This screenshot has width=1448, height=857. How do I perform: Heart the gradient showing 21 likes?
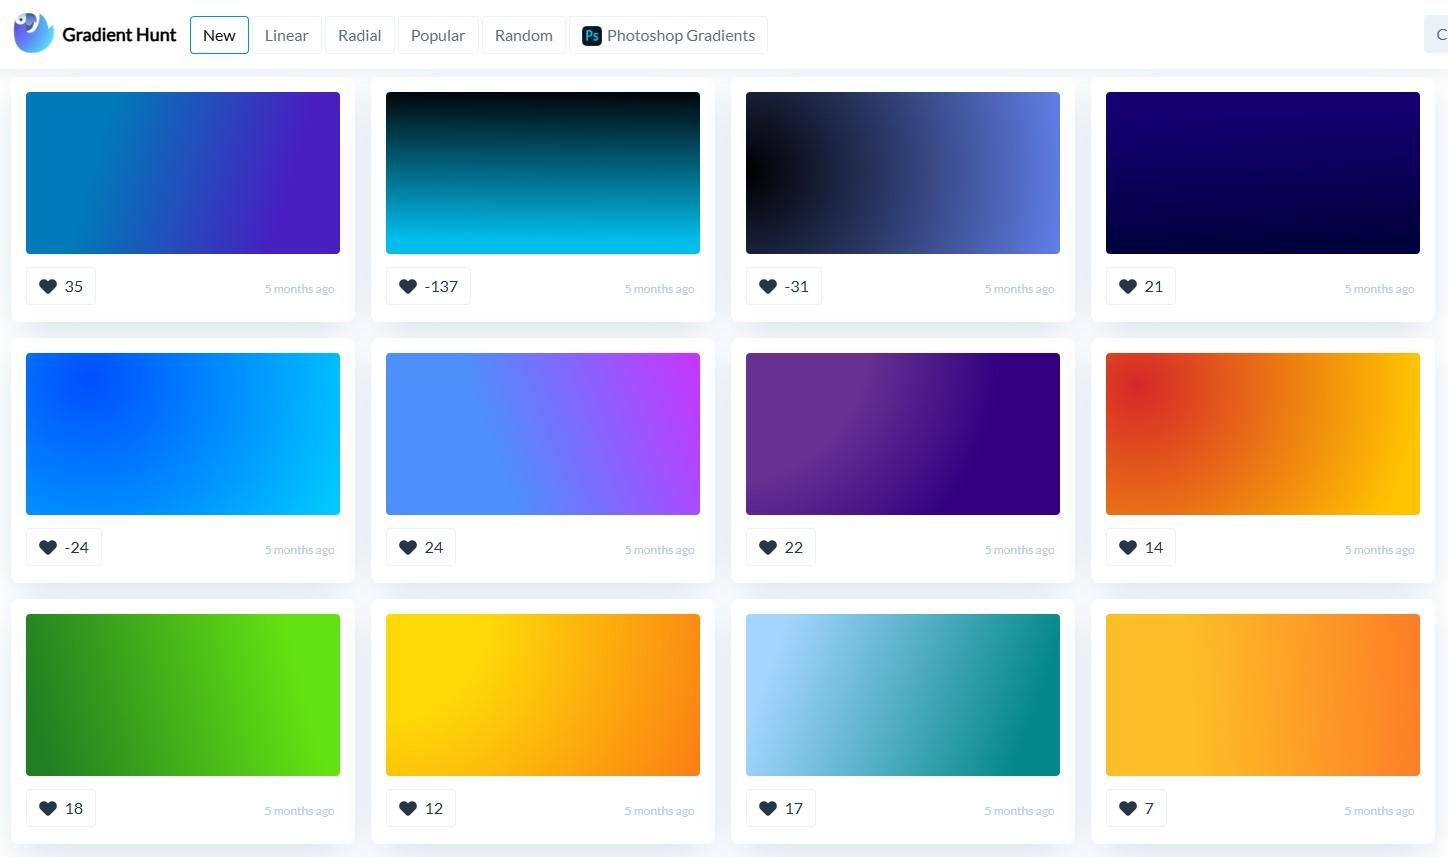(1128, 287)
